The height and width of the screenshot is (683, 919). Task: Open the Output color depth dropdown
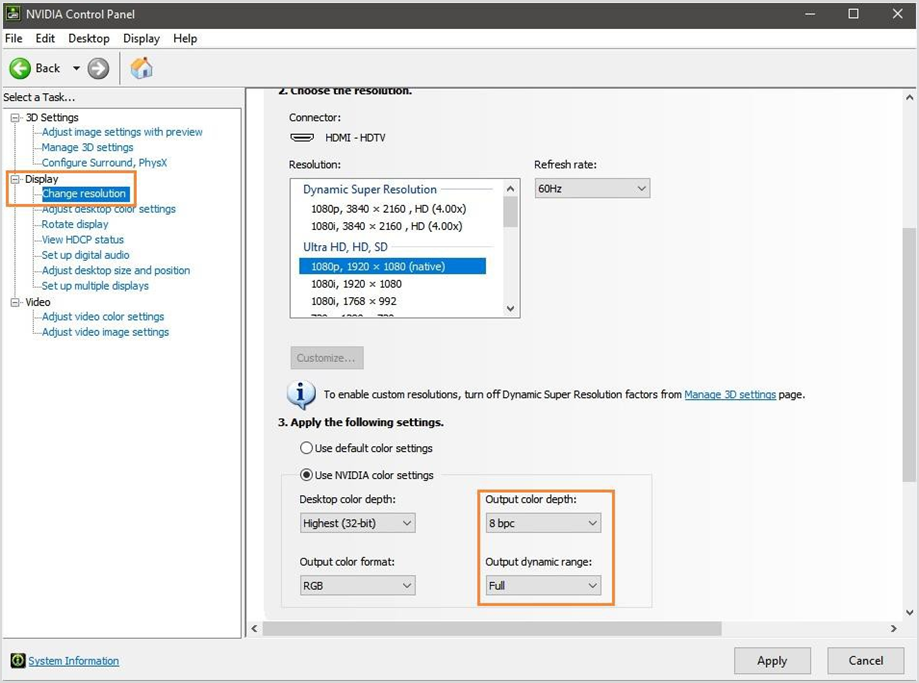coord(543,523)
